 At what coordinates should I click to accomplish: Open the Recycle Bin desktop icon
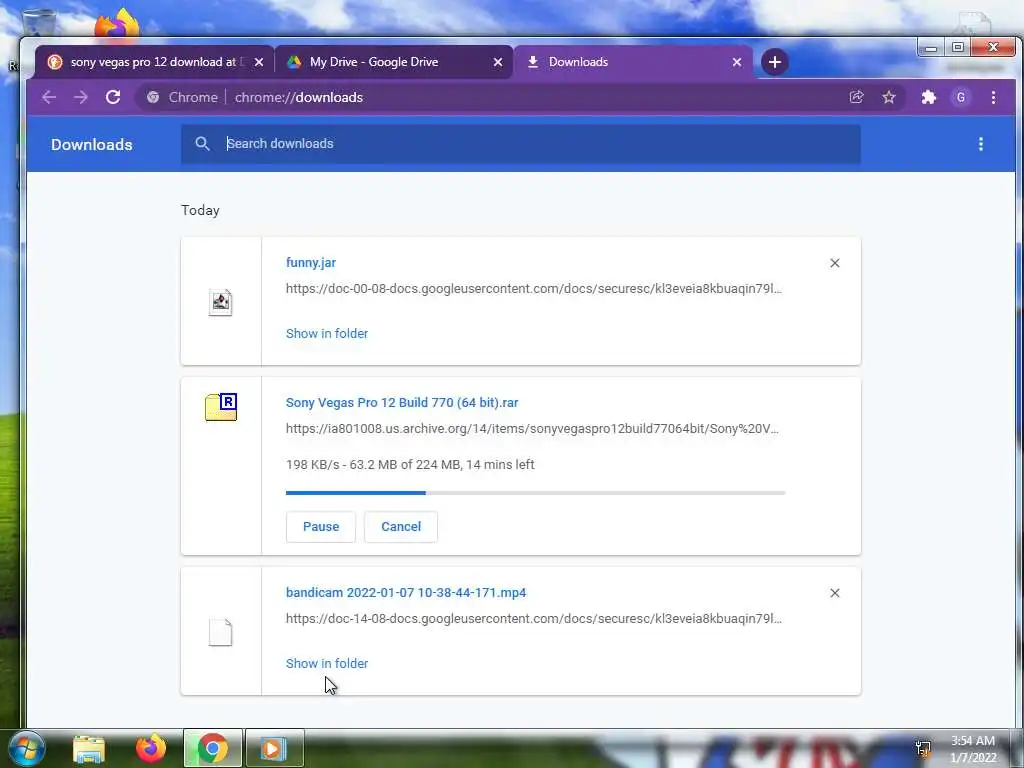tap(38, 23)
